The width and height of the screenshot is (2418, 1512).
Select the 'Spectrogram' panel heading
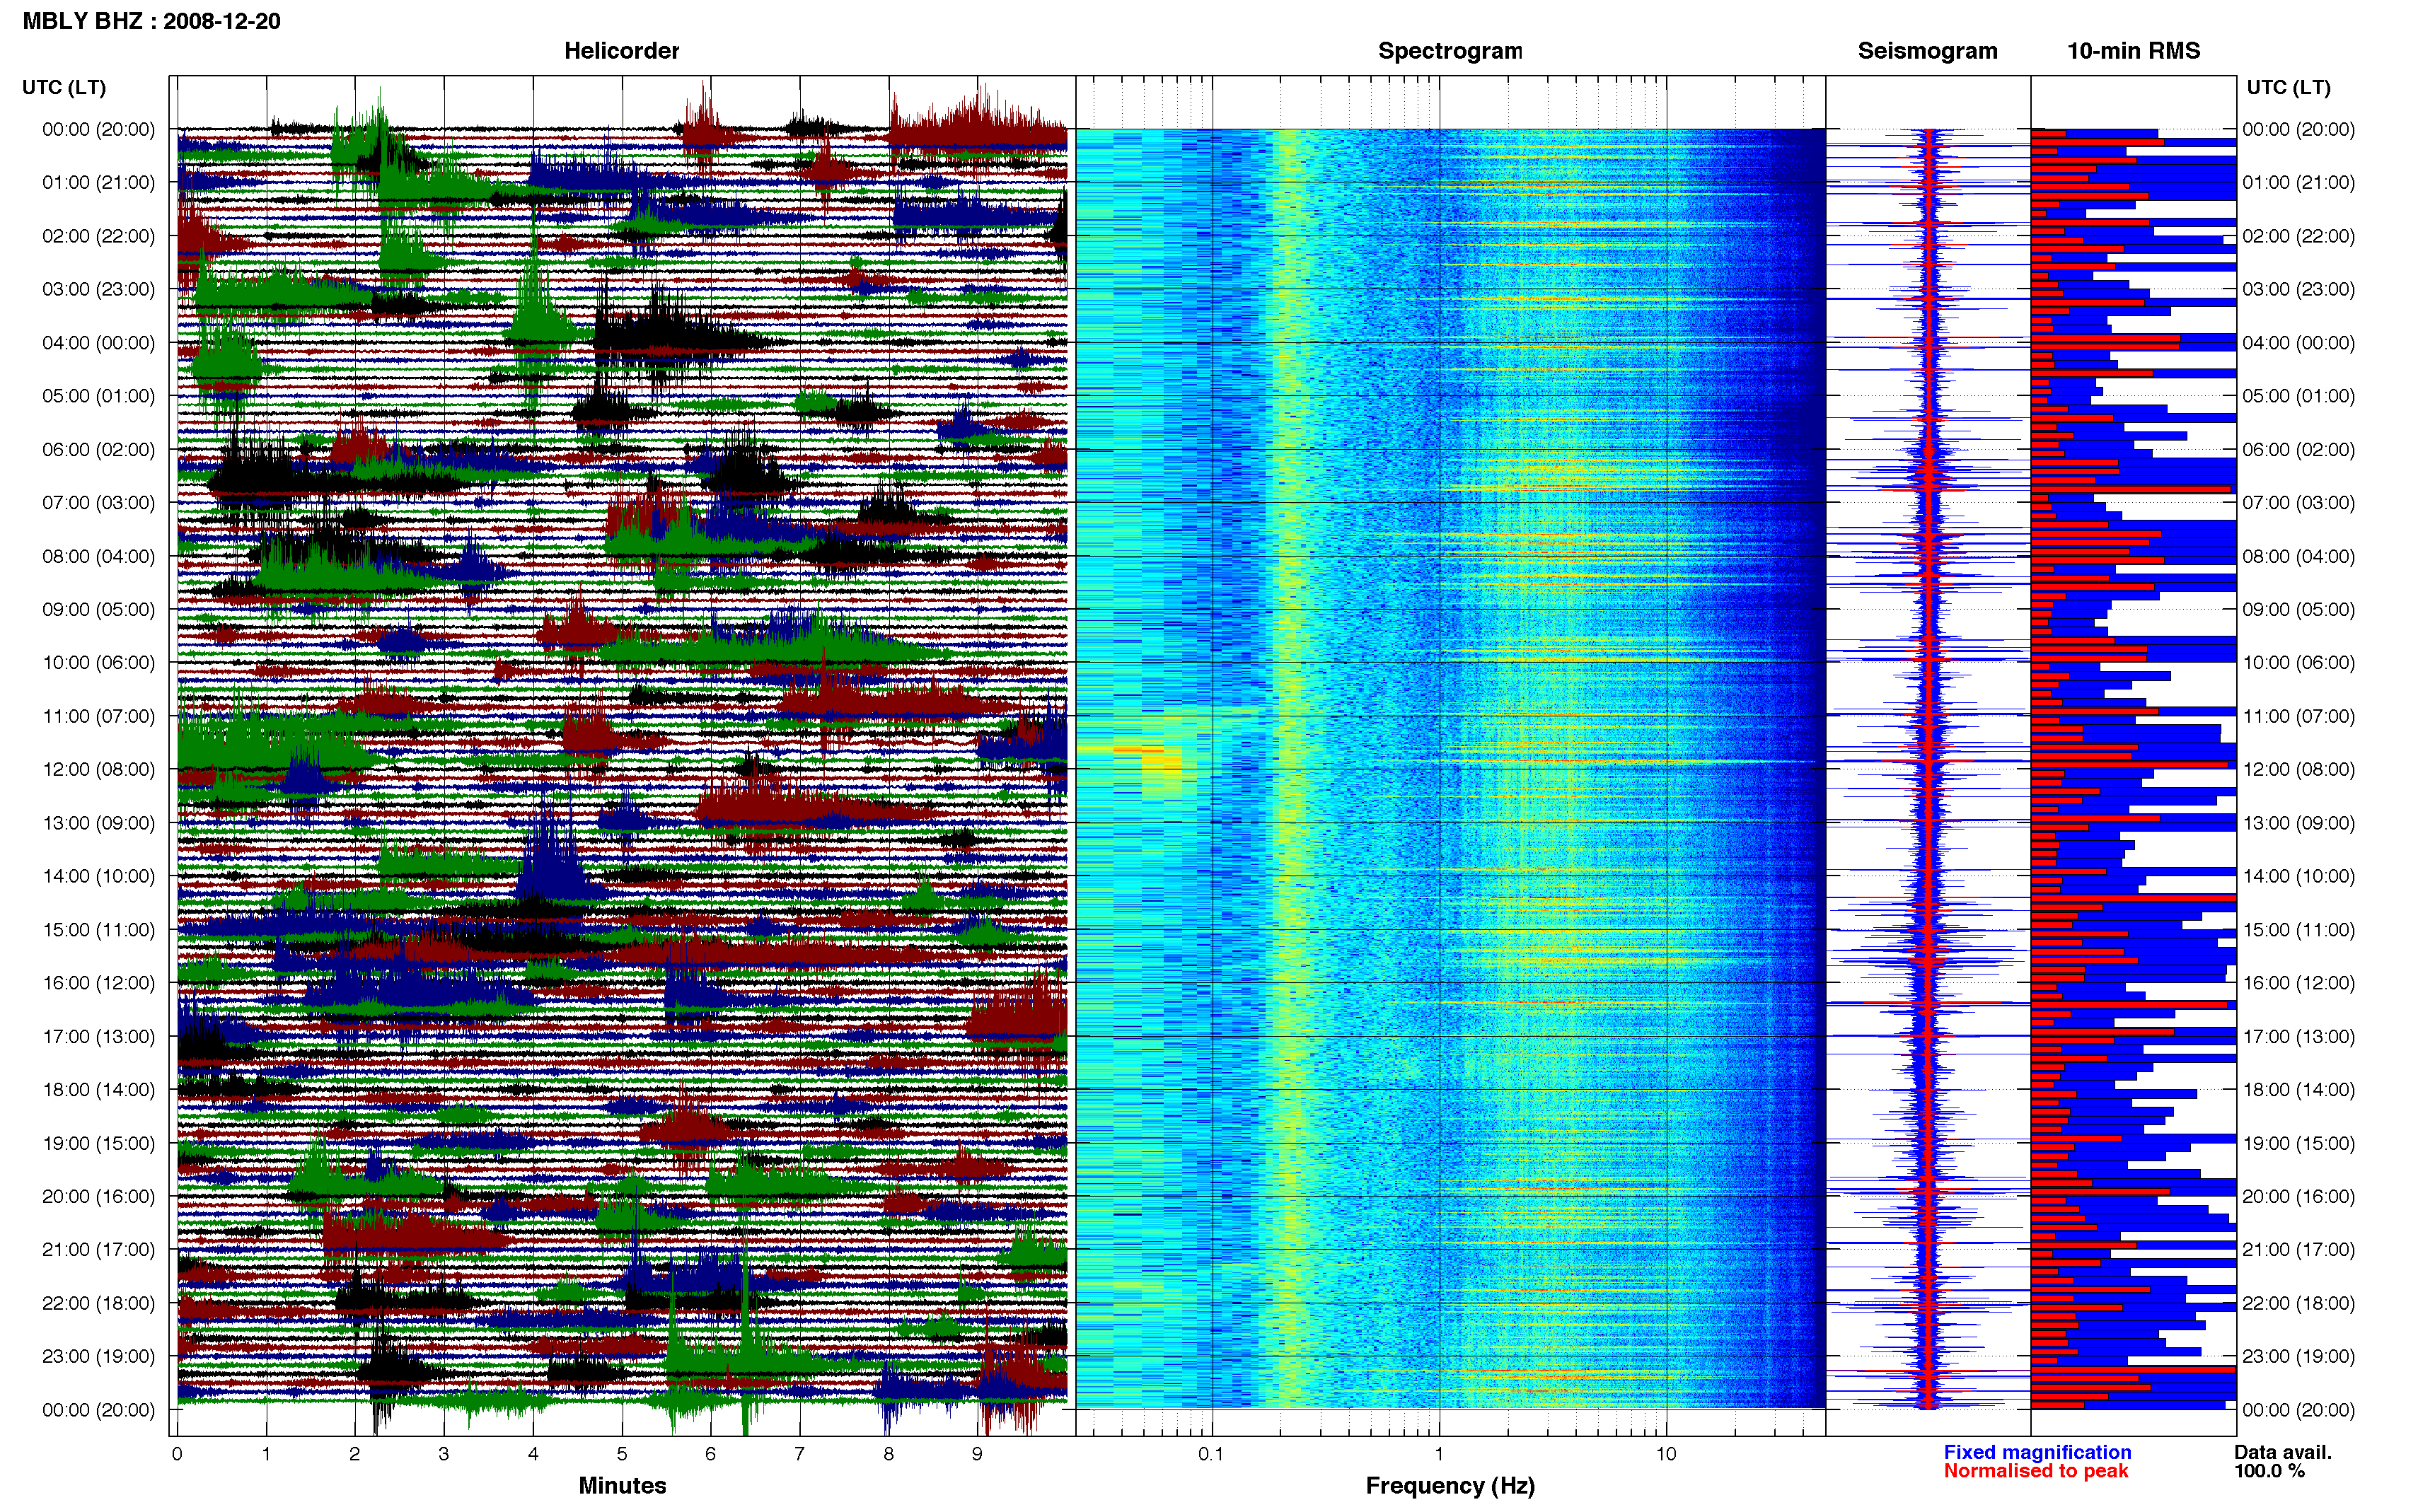click(1449, 51)
